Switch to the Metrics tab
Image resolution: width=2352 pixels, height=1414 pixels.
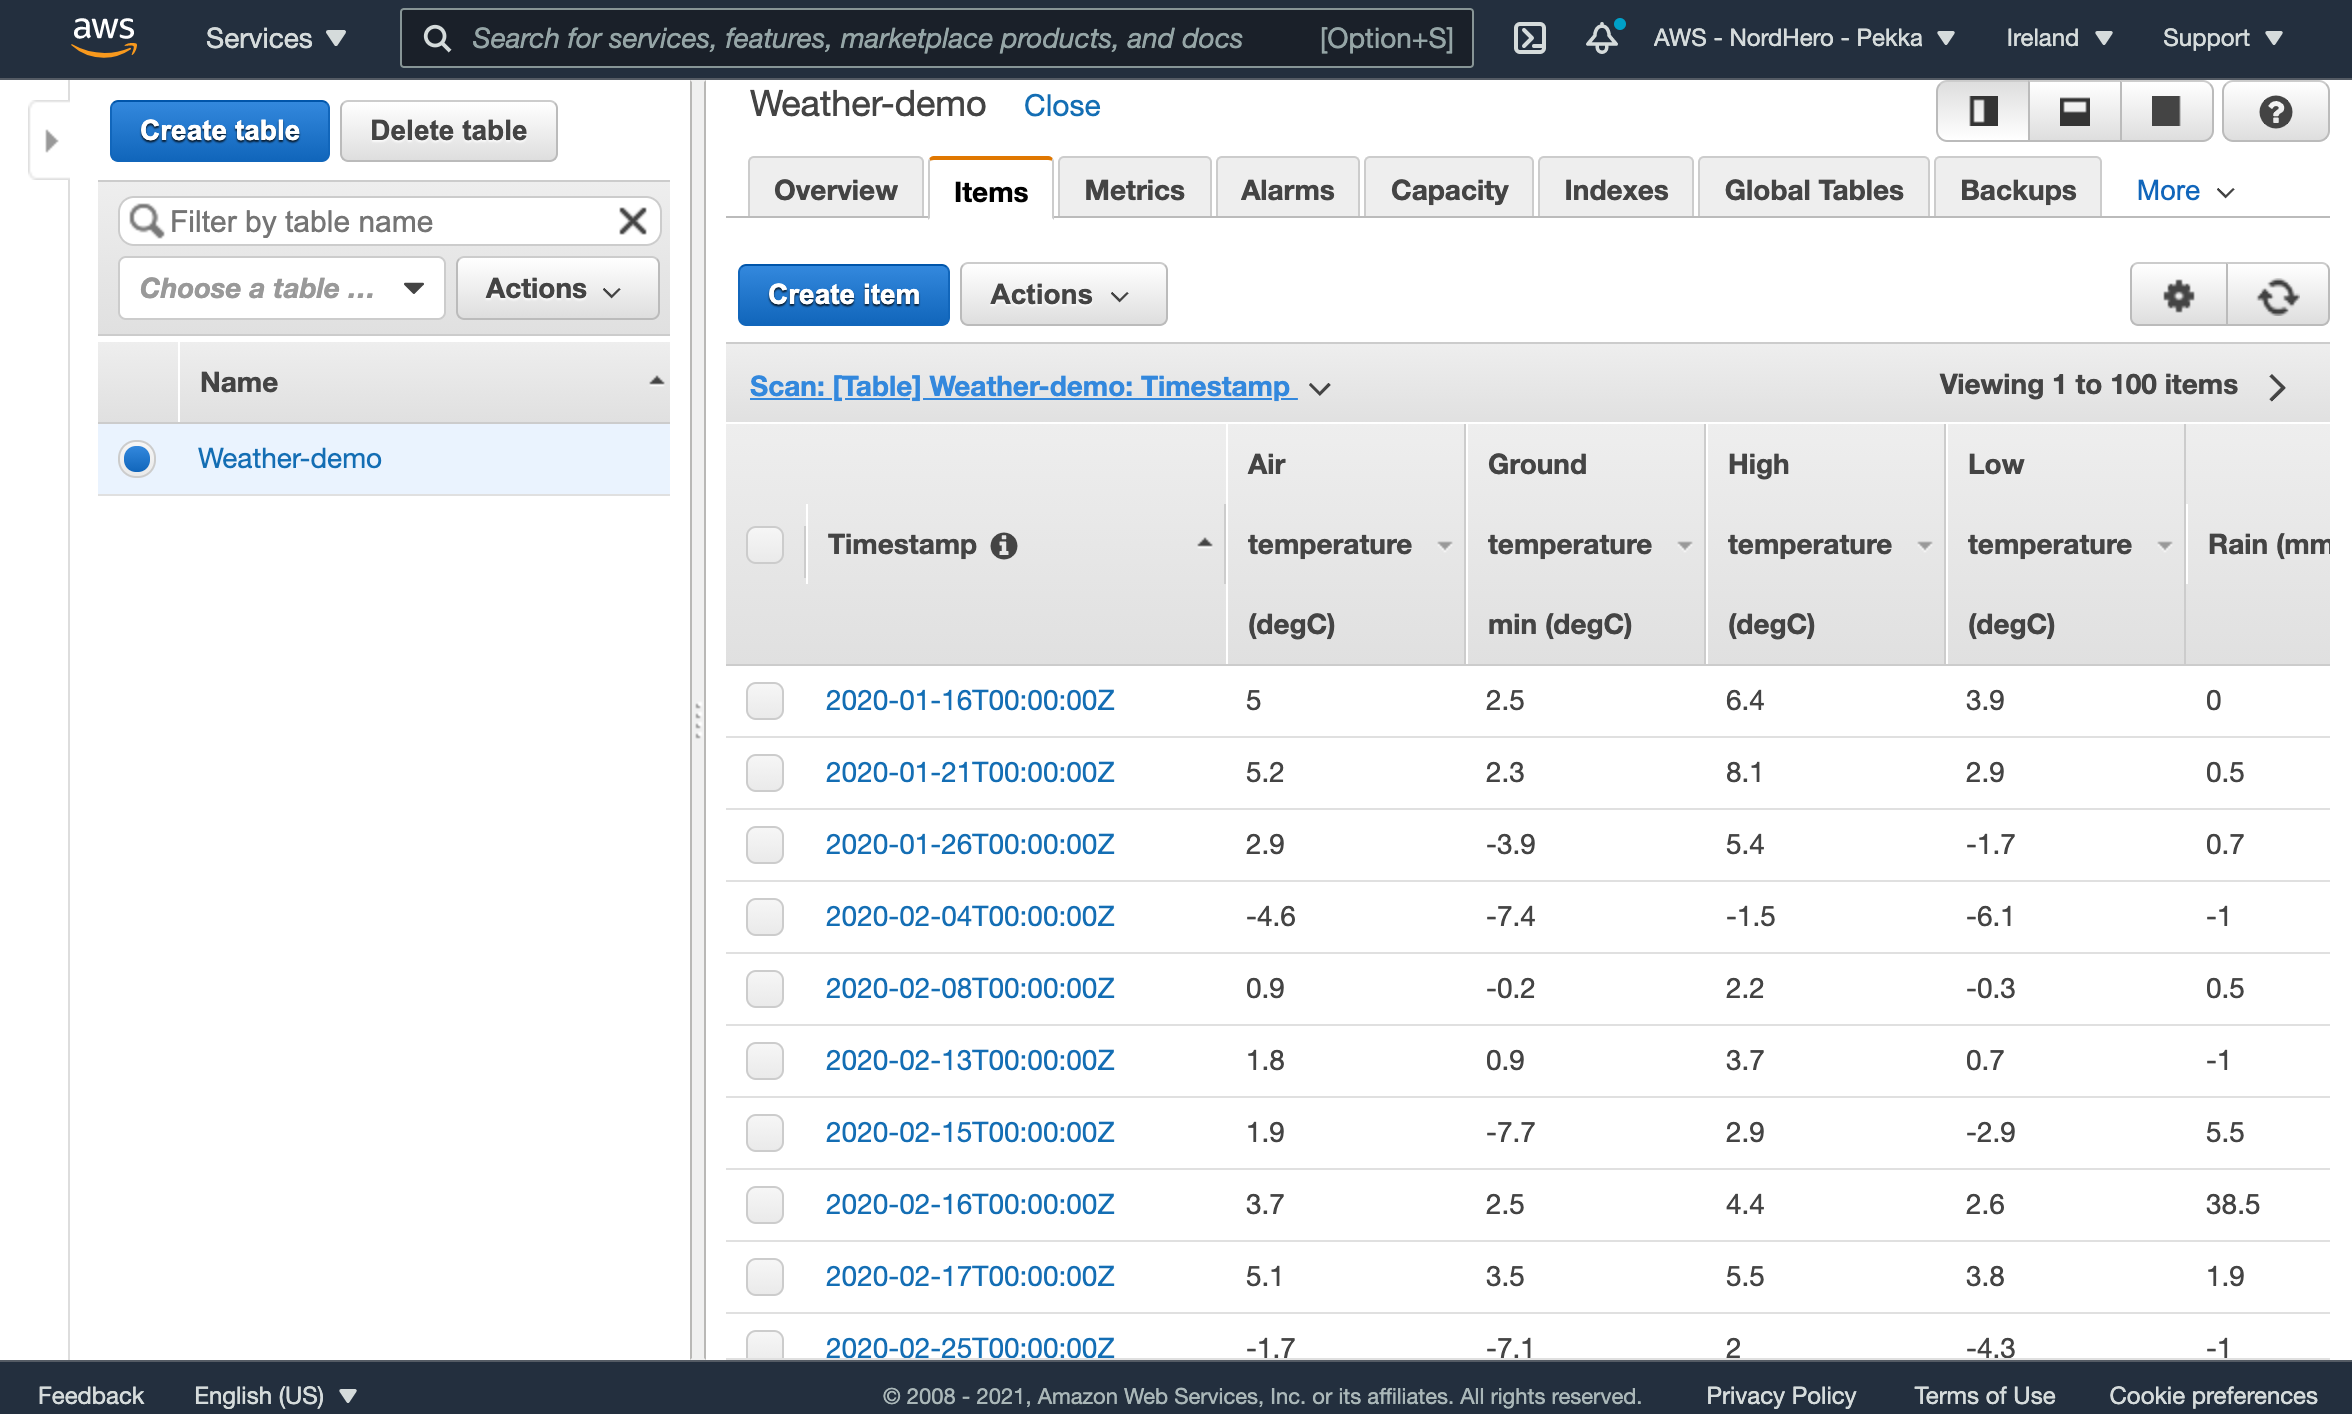1136,190
